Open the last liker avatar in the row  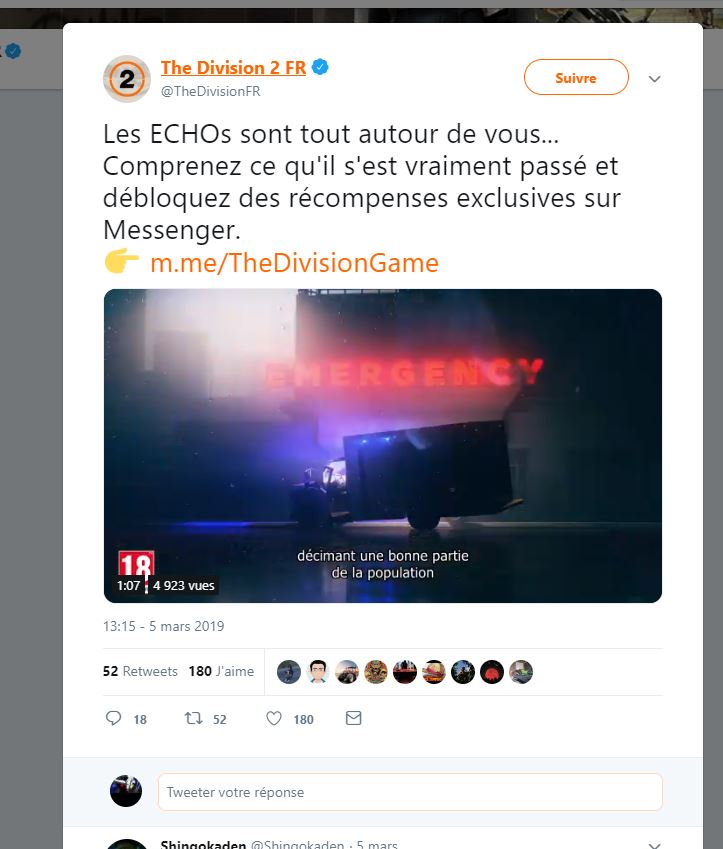coord(521,672)
